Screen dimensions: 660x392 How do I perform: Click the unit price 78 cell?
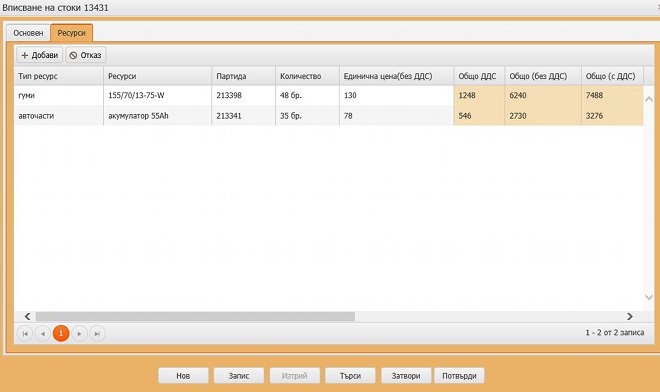tap(397, 116)
